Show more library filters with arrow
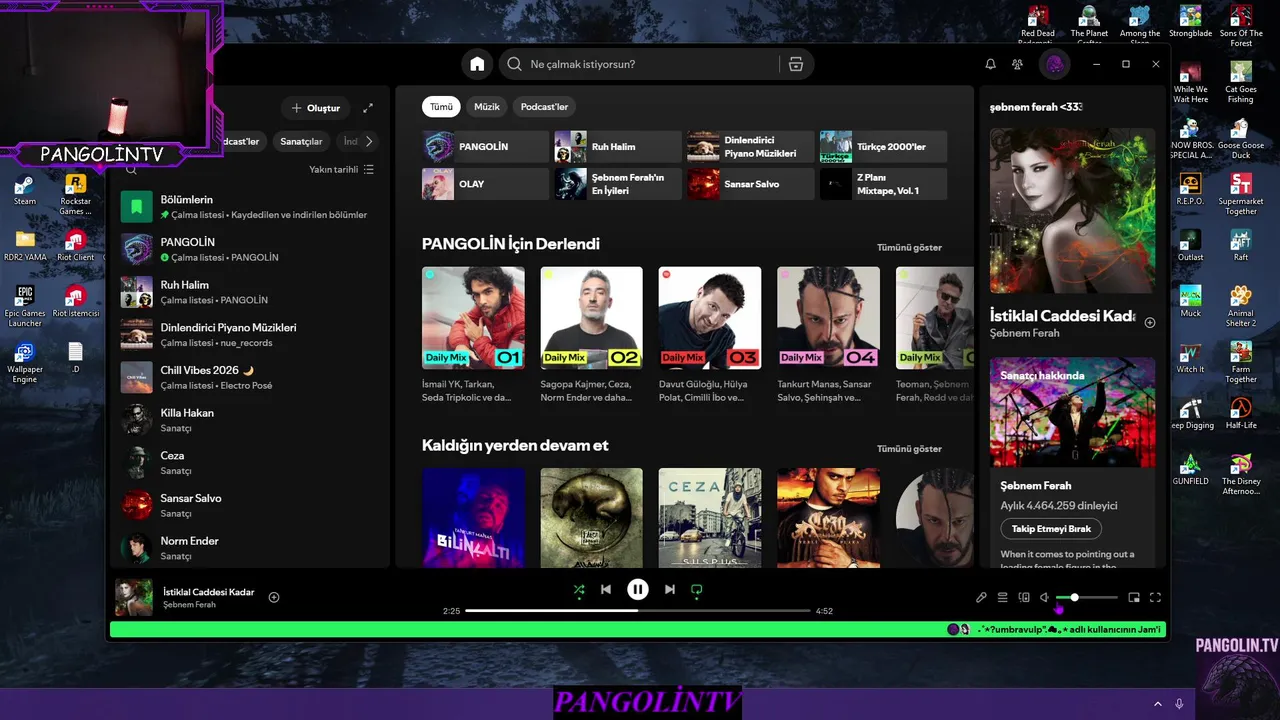Image resolution: width=1280 pixels, height=720 pixels. tap(368, 141)
